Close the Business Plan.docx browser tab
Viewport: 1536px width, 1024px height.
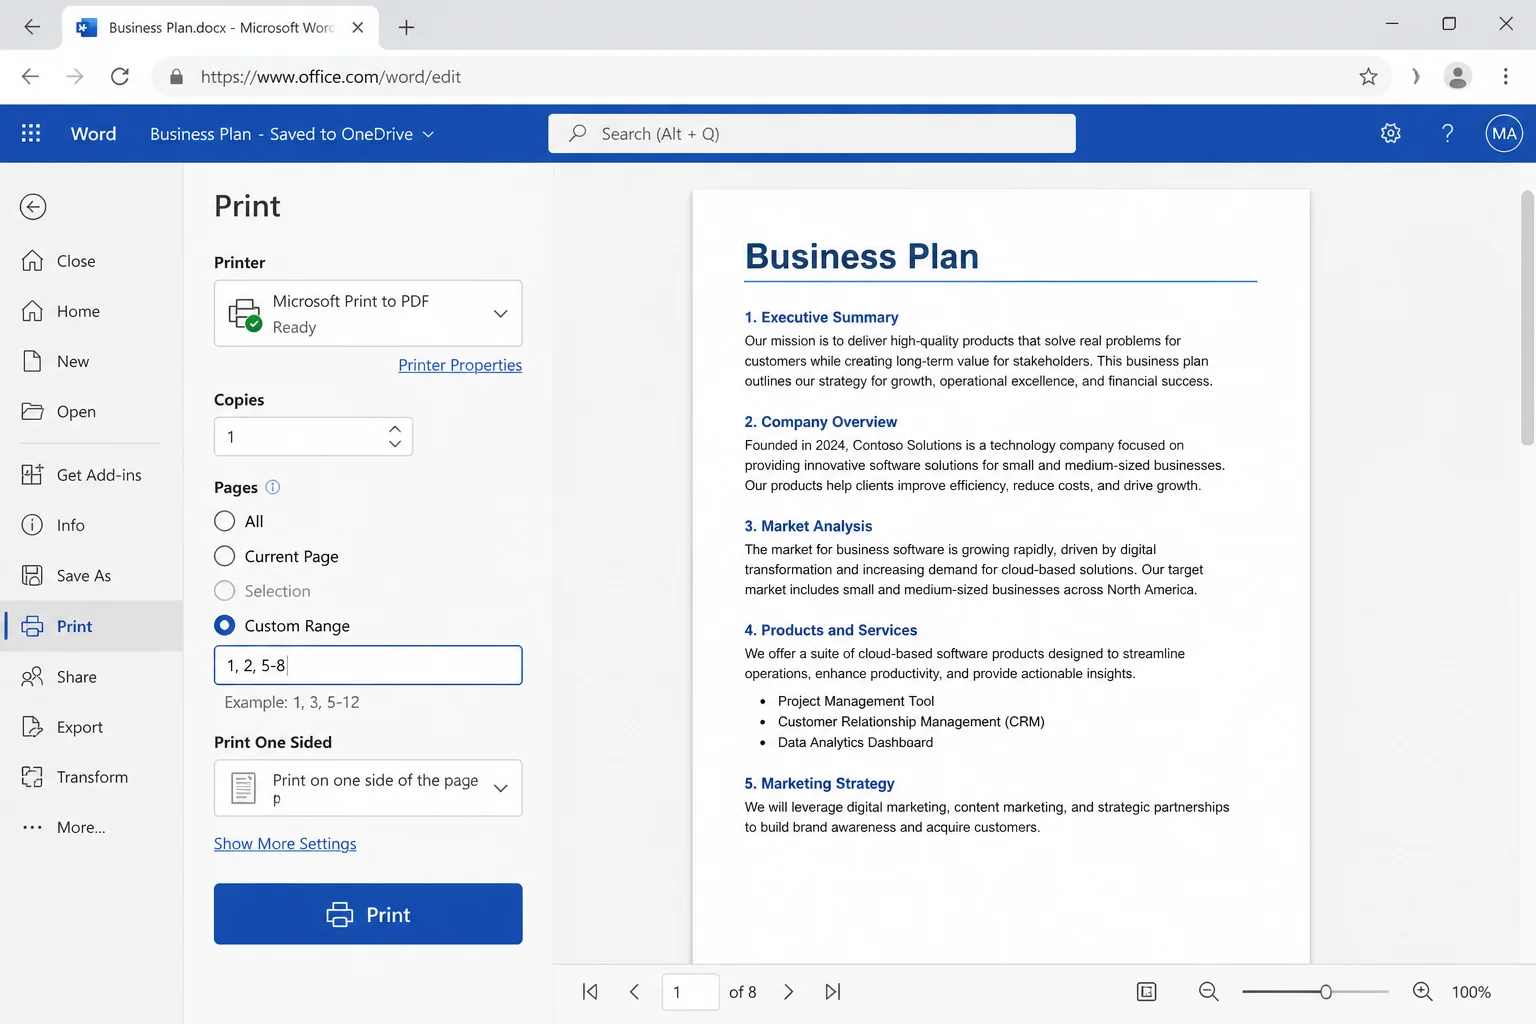coord(357,27)
